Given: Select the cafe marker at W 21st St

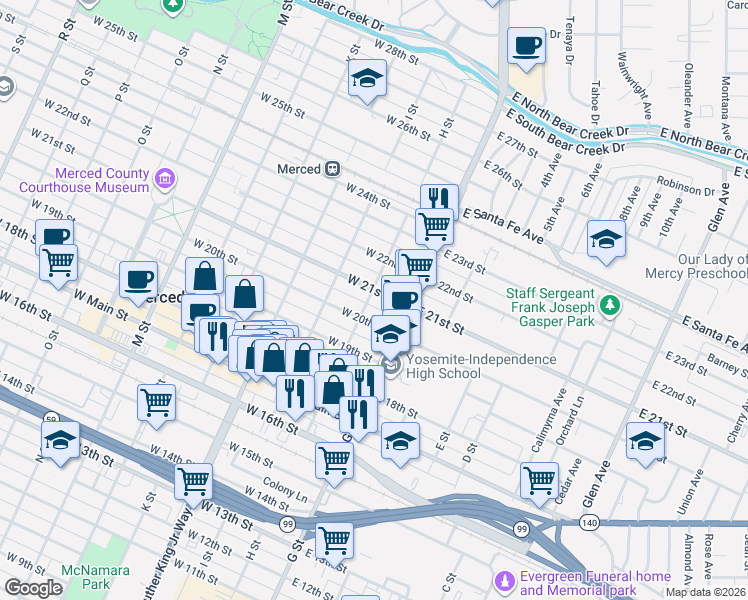Looking at the screenshot, I should (403, 296).
